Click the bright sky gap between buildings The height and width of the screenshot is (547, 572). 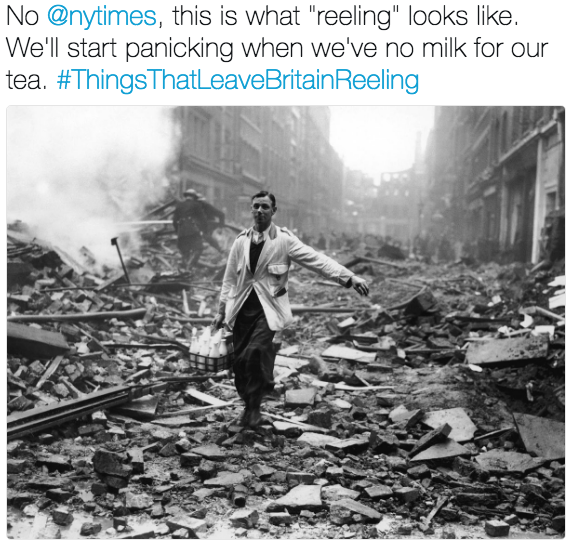click(x=379, y=140)
